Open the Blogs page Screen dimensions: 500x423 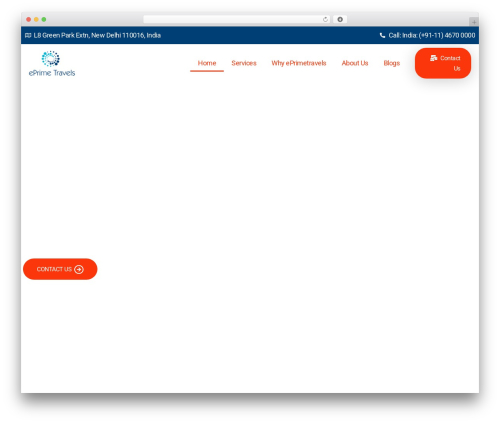(x=392, y=63)
